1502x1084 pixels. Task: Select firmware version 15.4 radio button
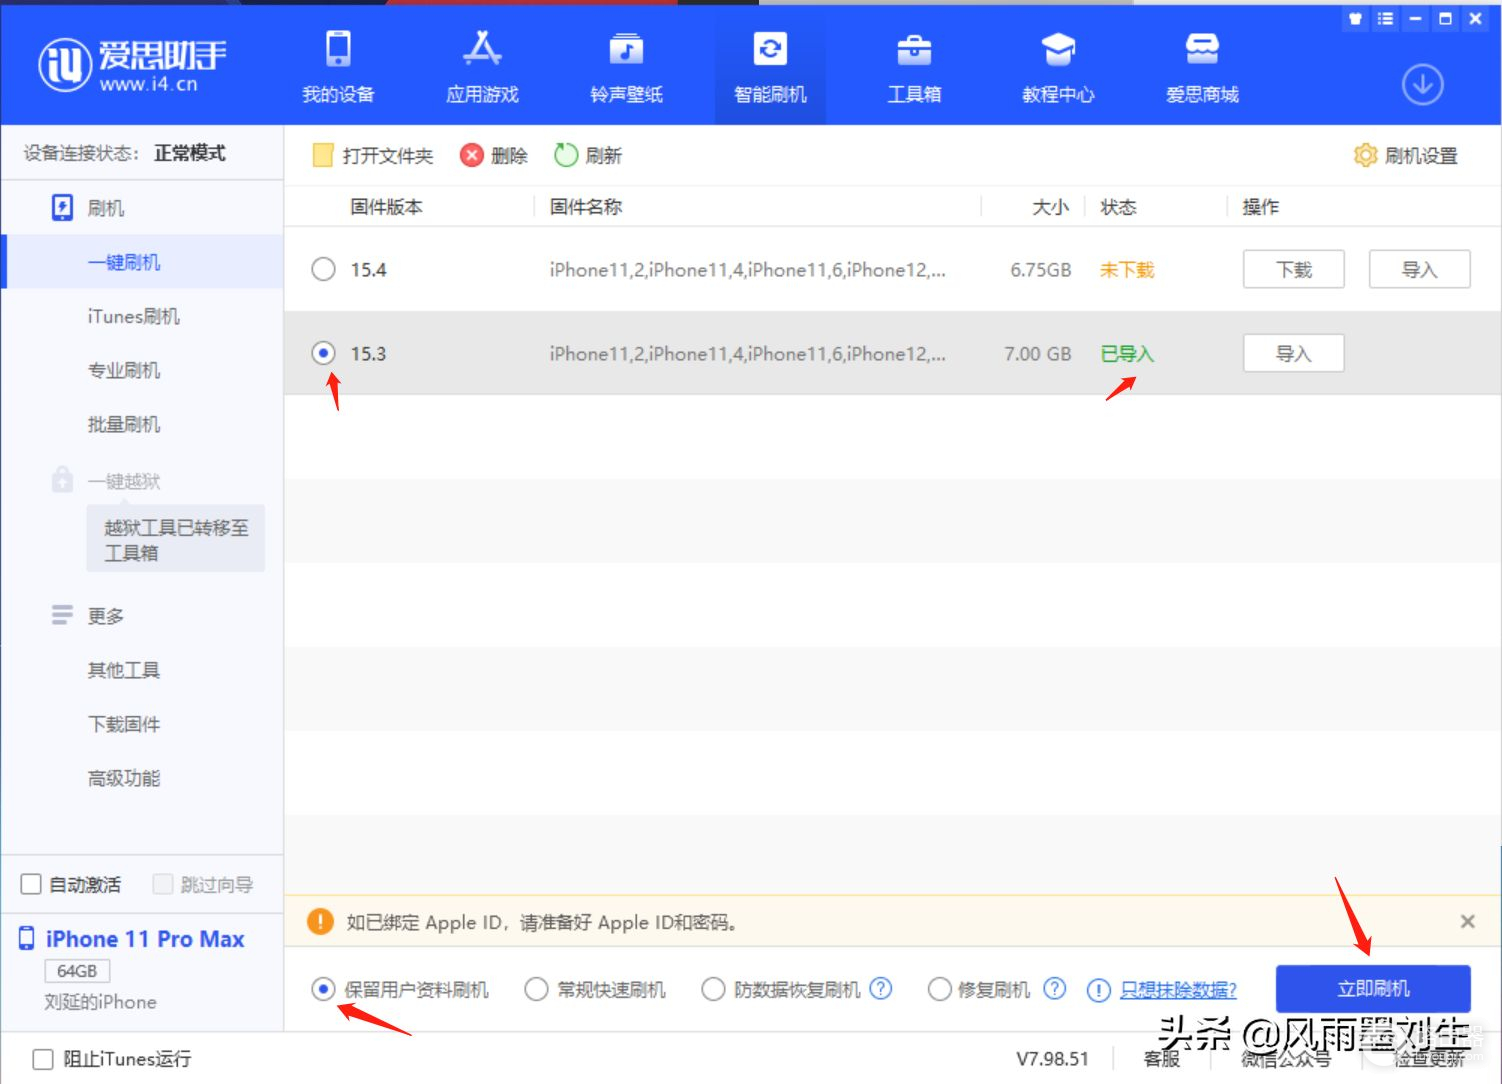pos(323,270)
